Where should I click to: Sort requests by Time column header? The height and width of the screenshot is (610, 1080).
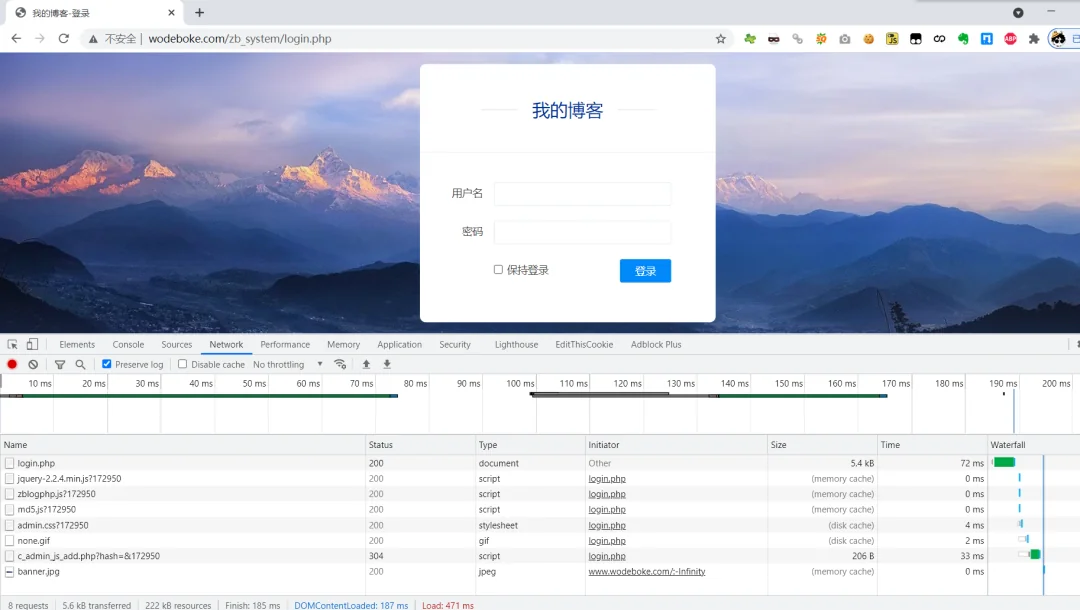[932, 445]
